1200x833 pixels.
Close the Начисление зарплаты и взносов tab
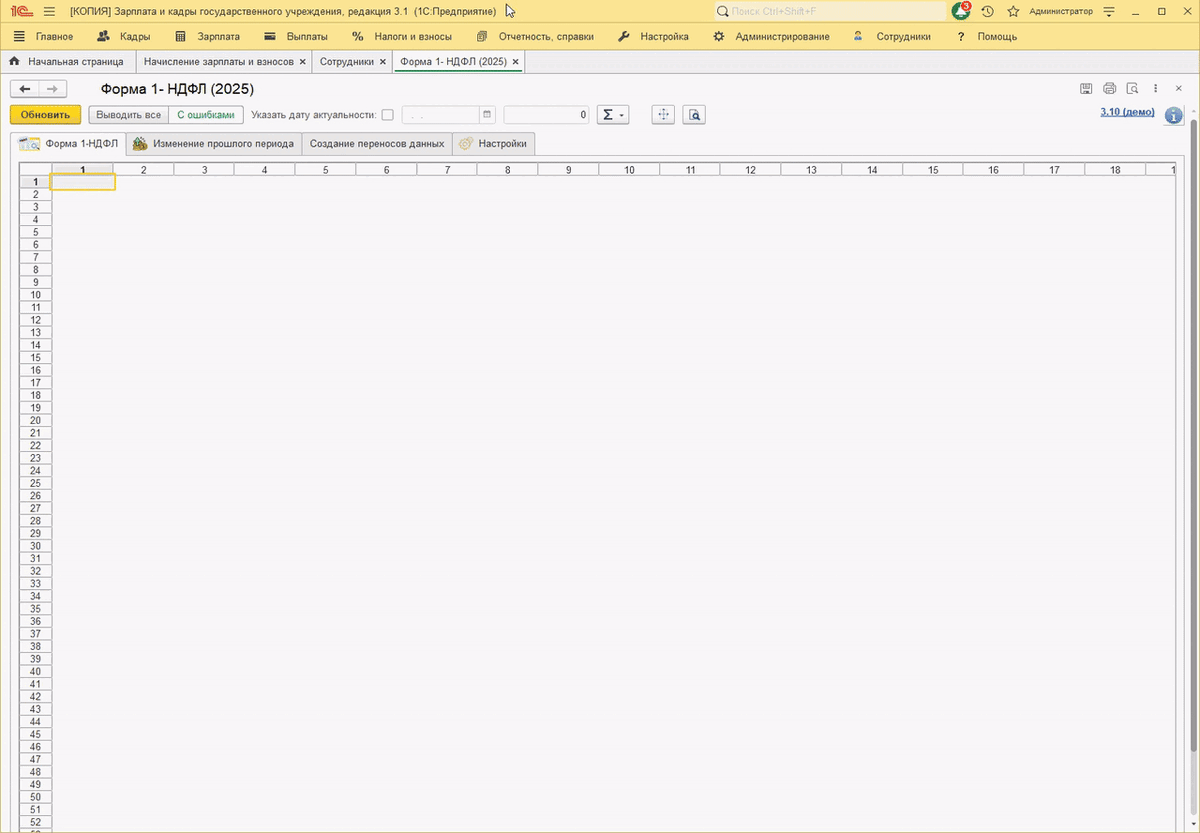(x=303, y=62)
